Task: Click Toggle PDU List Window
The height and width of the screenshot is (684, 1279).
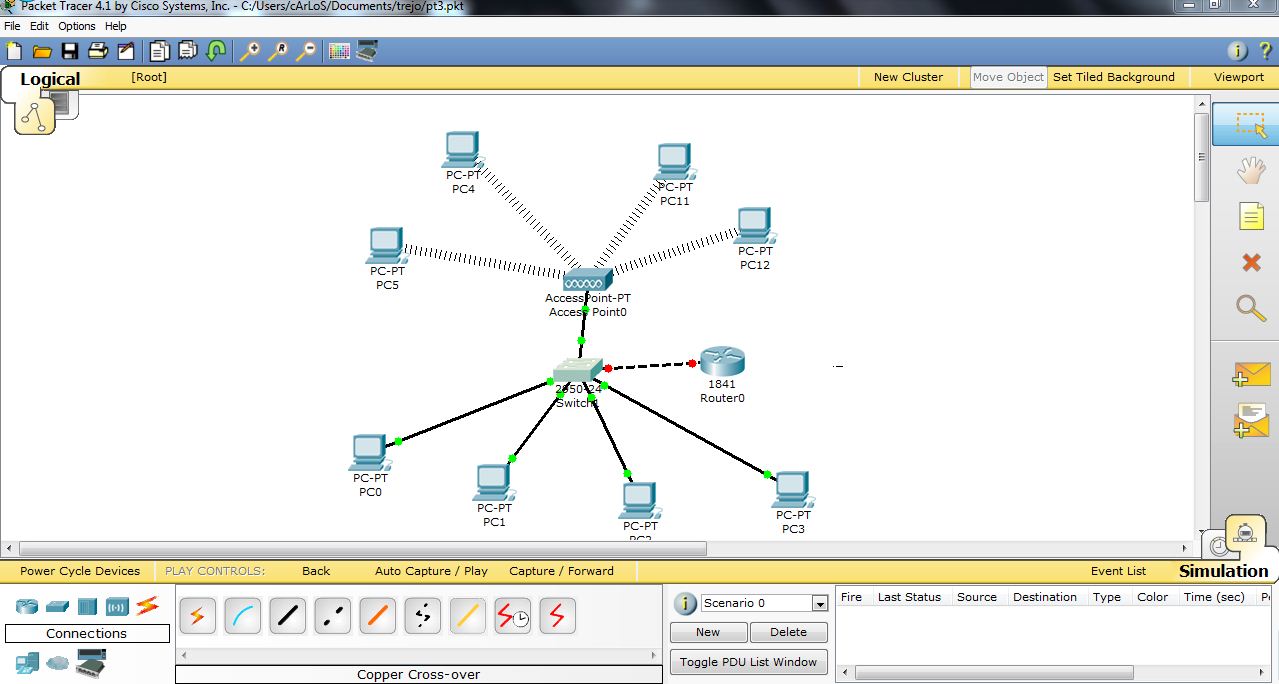Action: (748, 661)
